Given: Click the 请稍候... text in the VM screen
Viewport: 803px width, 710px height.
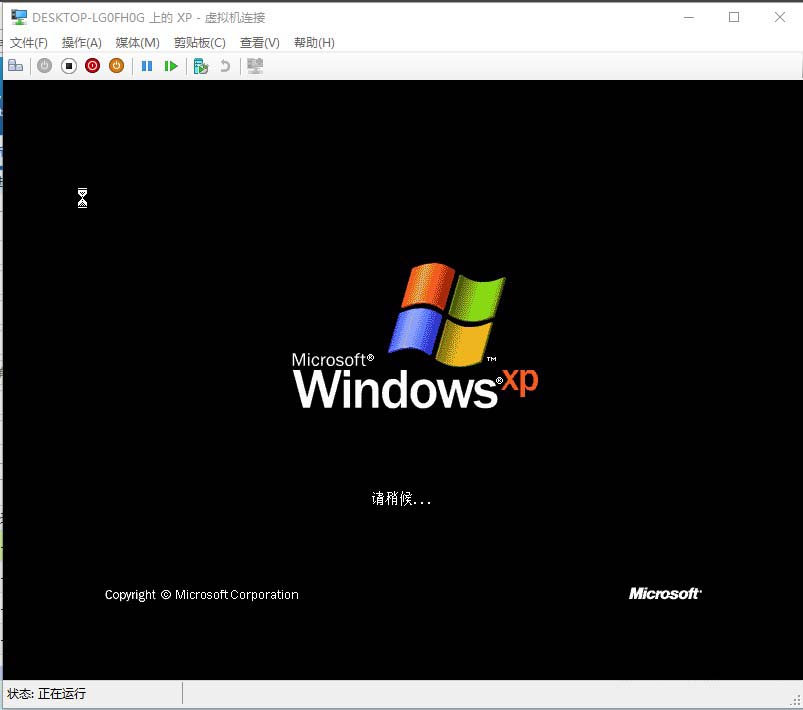Looking at the screenshot, I should pos(401,498).
